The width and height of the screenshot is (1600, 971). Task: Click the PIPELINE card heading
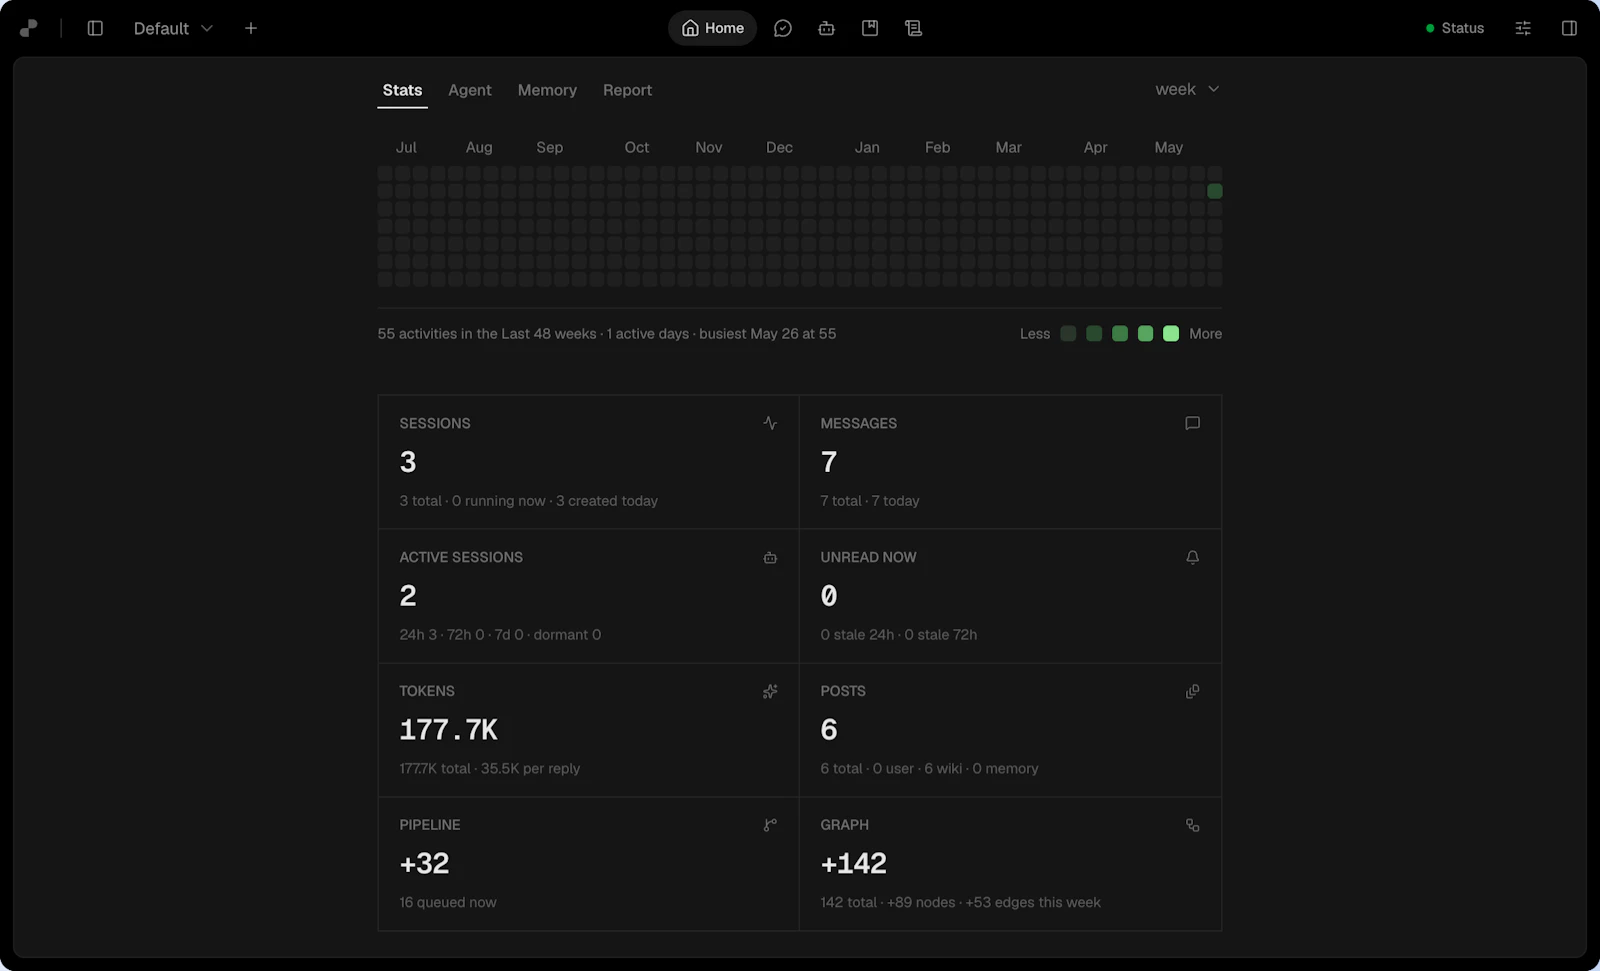[x=430, y=825]
